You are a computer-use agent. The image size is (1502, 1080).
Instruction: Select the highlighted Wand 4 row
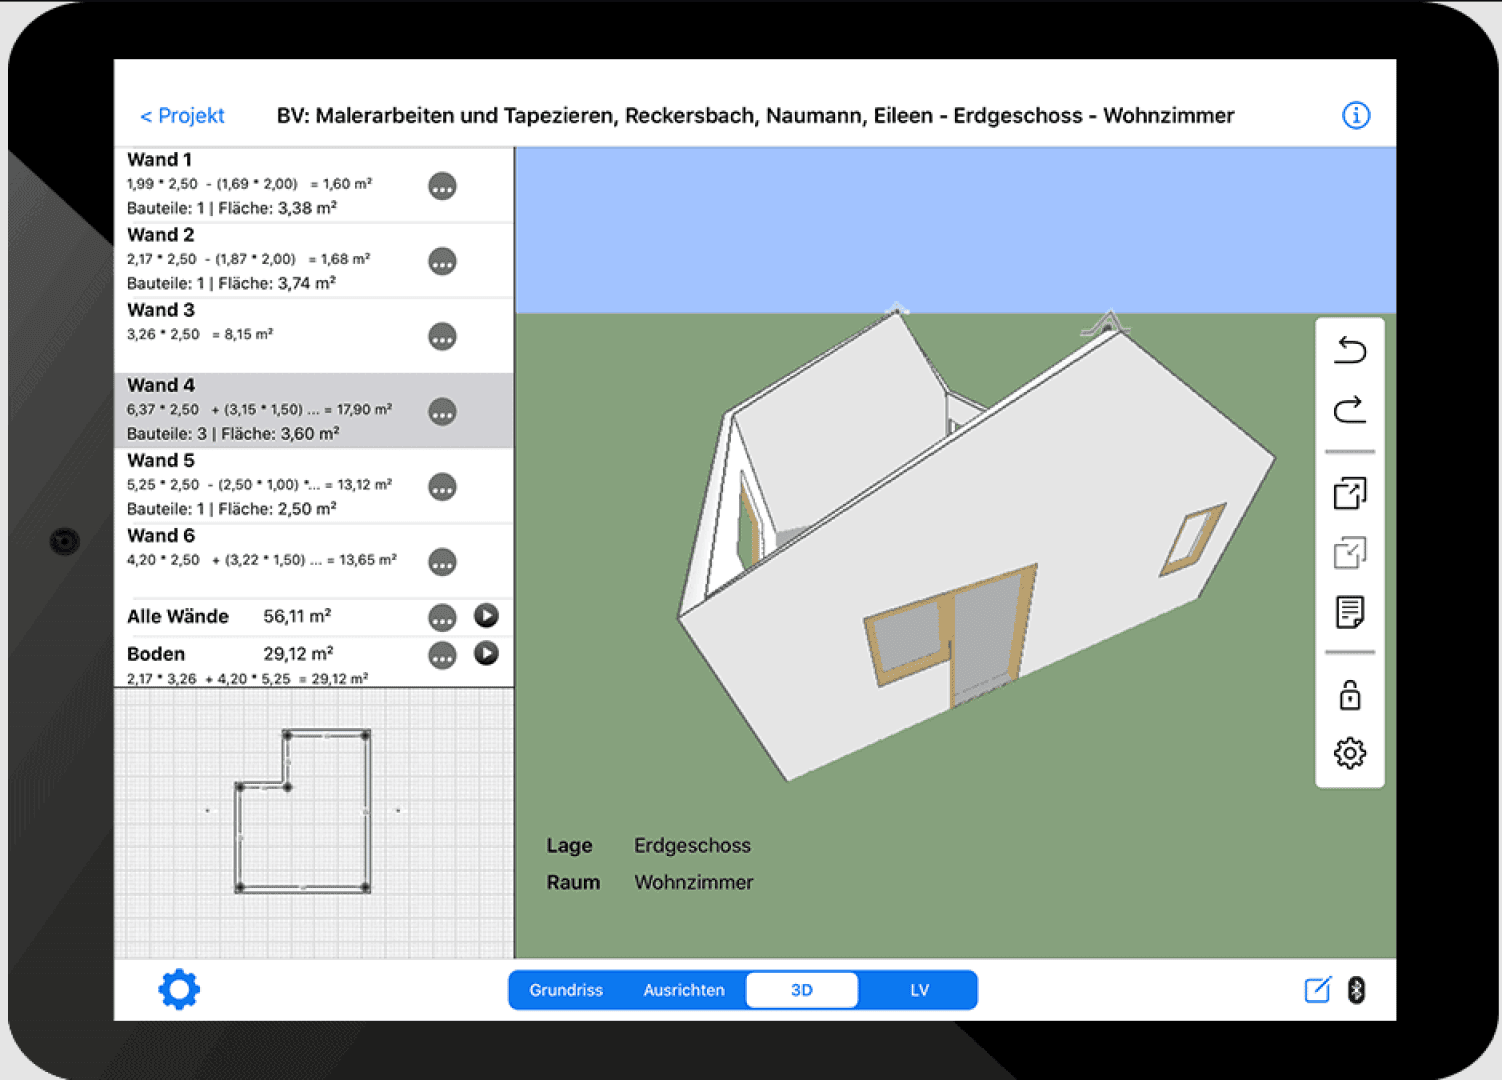pyautogui.click(x=314, y=410)
